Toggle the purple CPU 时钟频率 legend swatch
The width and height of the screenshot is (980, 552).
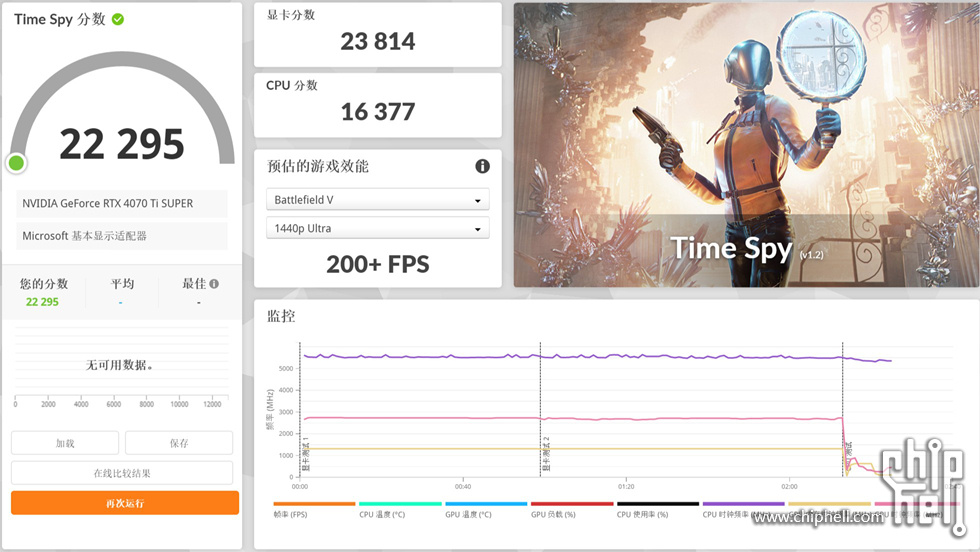coord(744,503)
